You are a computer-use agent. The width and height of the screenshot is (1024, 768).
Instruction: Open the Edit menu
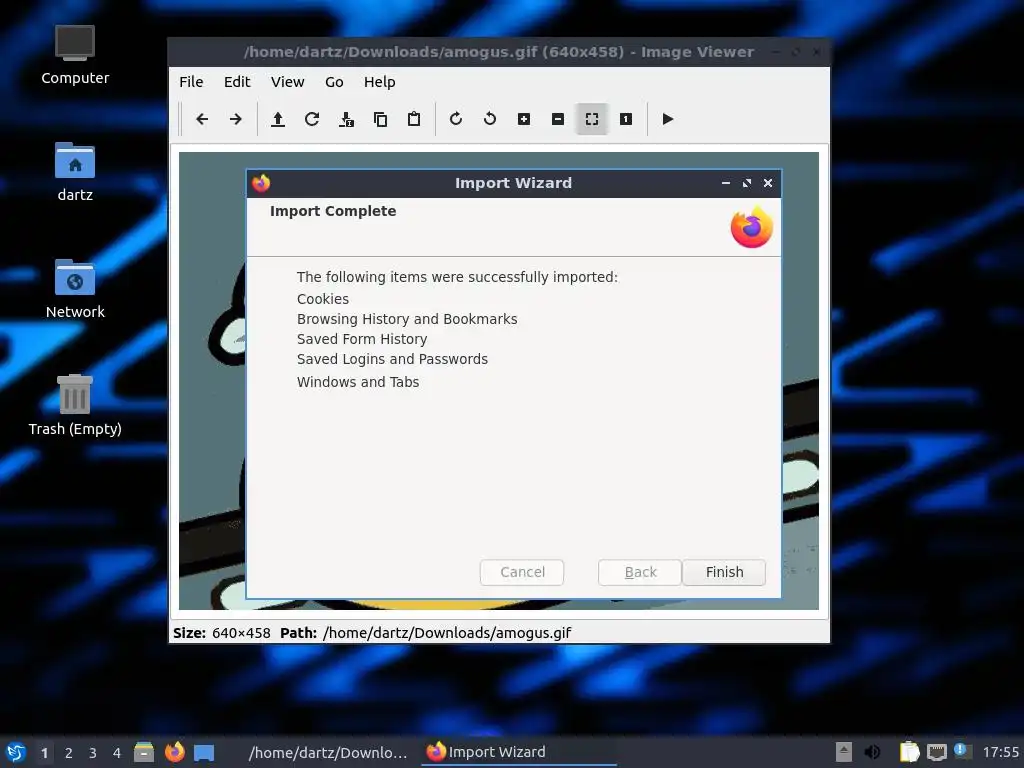click(237, 82)
